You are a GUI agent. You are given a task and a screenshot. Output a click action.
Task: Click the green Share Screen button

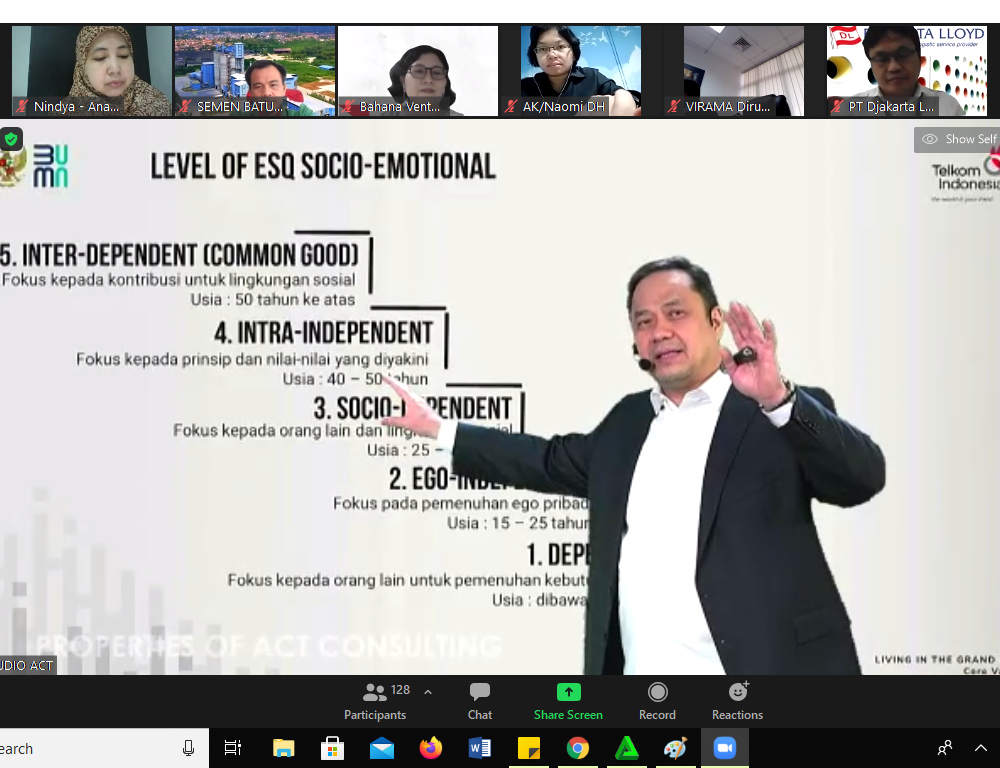(568, 700)
